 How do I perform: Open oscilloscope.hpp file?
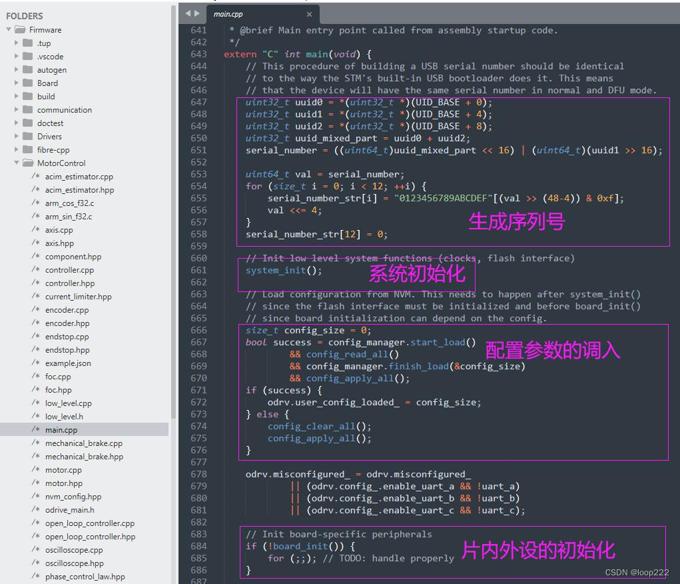click(x=74, y=563)
